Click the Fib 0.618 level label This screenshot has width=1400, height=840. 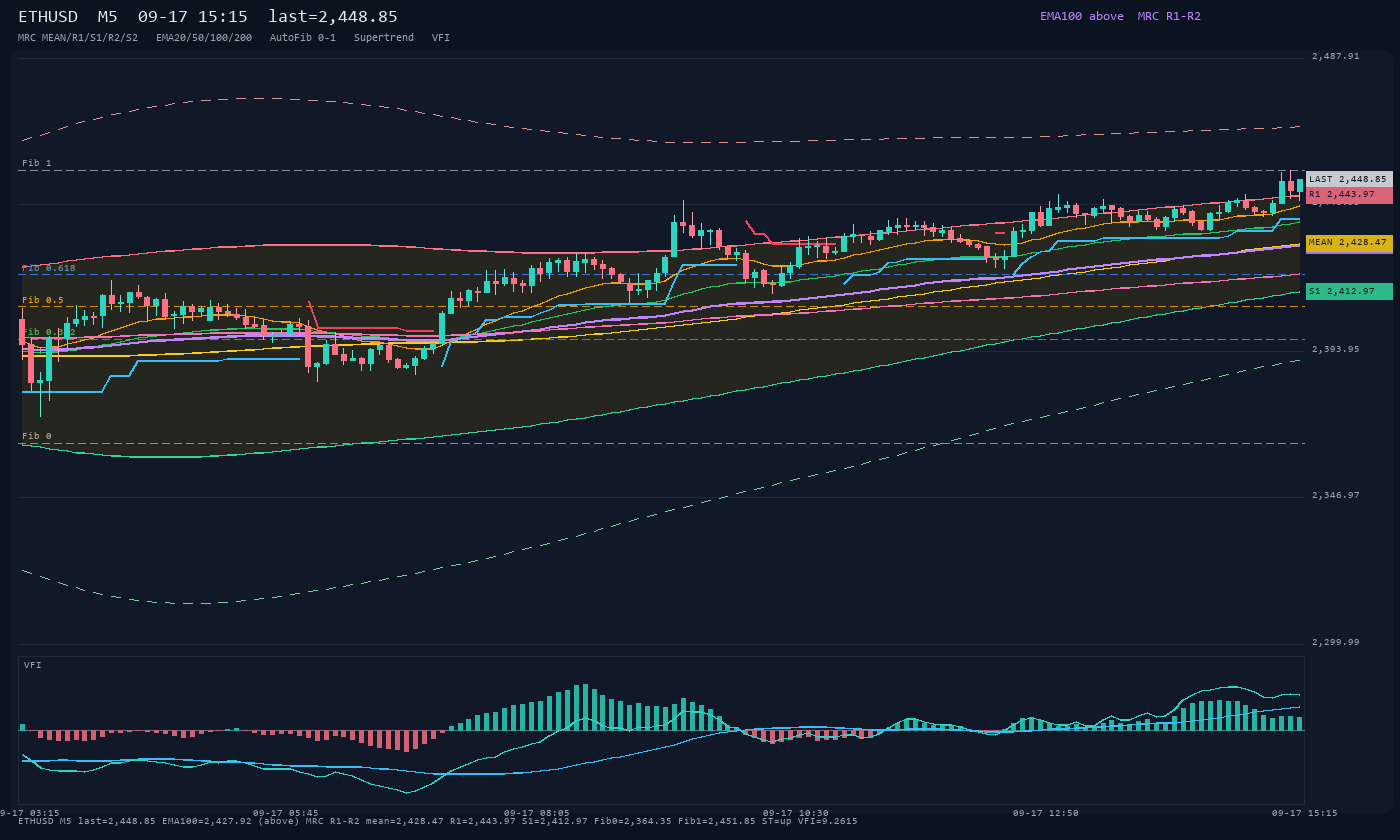tap(49, 268)
